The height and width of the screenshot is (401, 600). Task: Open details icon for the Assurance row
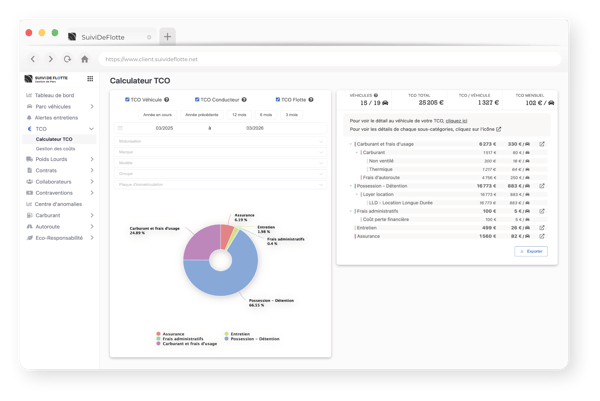542,236
